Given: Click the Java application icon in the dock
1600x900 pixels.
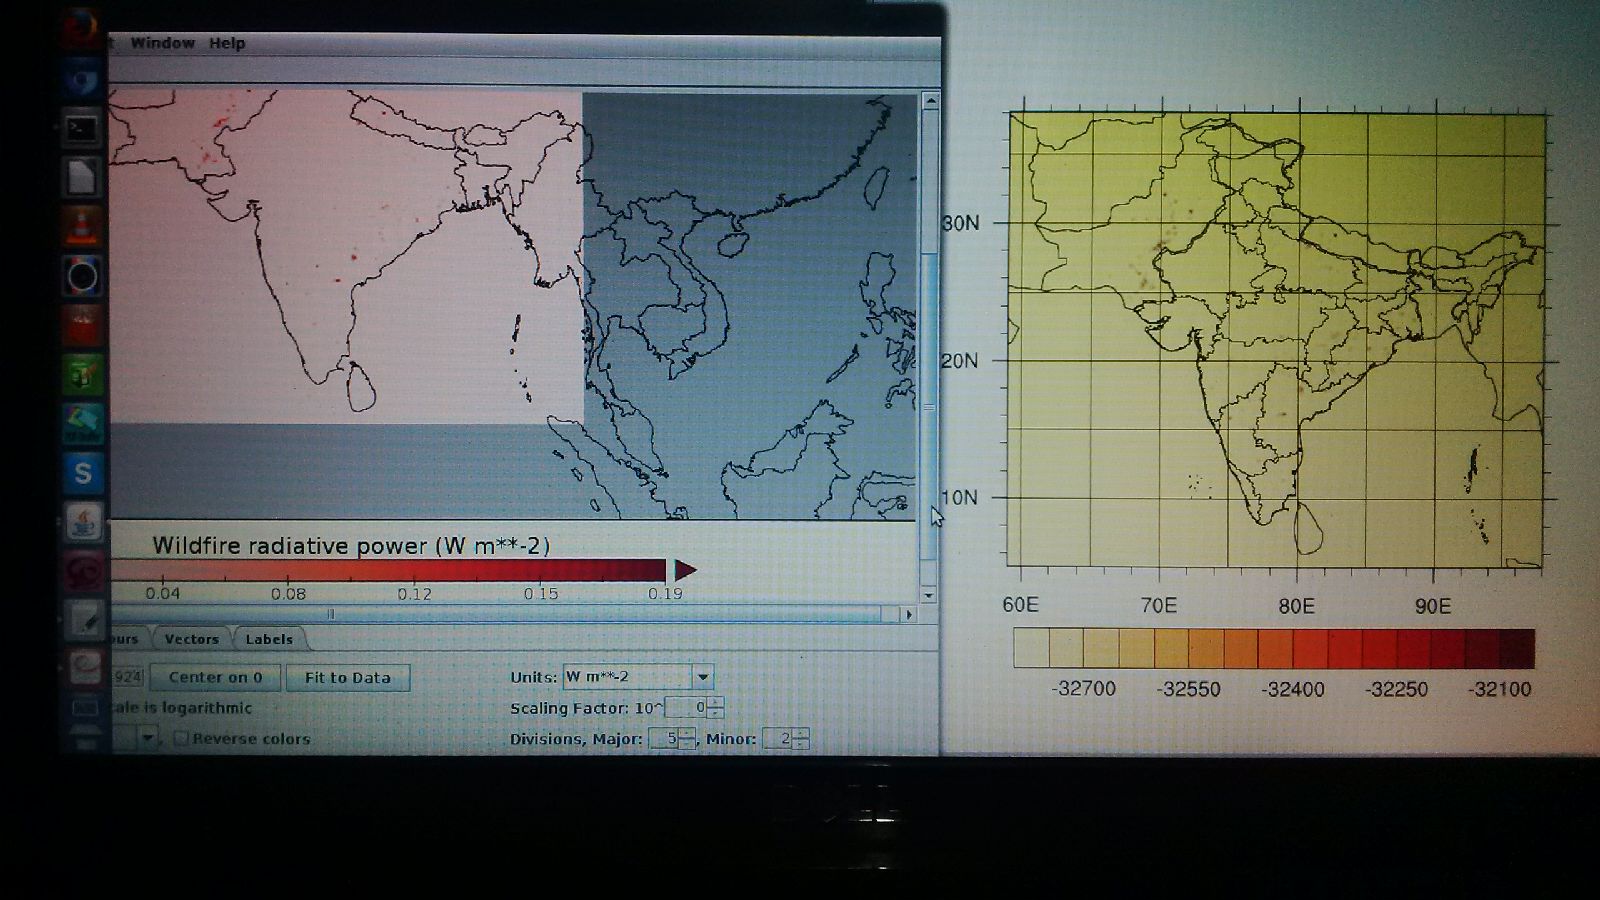Looking at the screenshot, I should [83, 522].
